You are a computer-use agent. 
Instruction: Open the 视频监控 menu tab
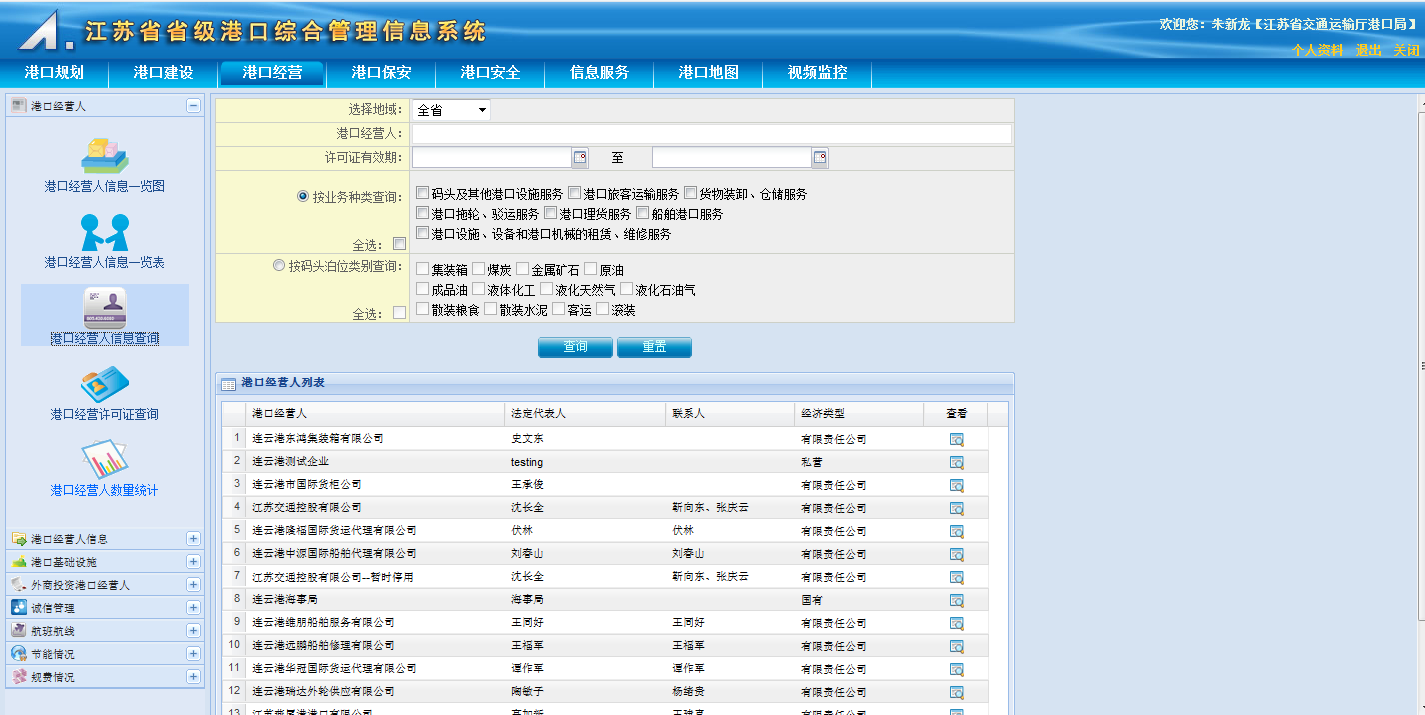817,73
